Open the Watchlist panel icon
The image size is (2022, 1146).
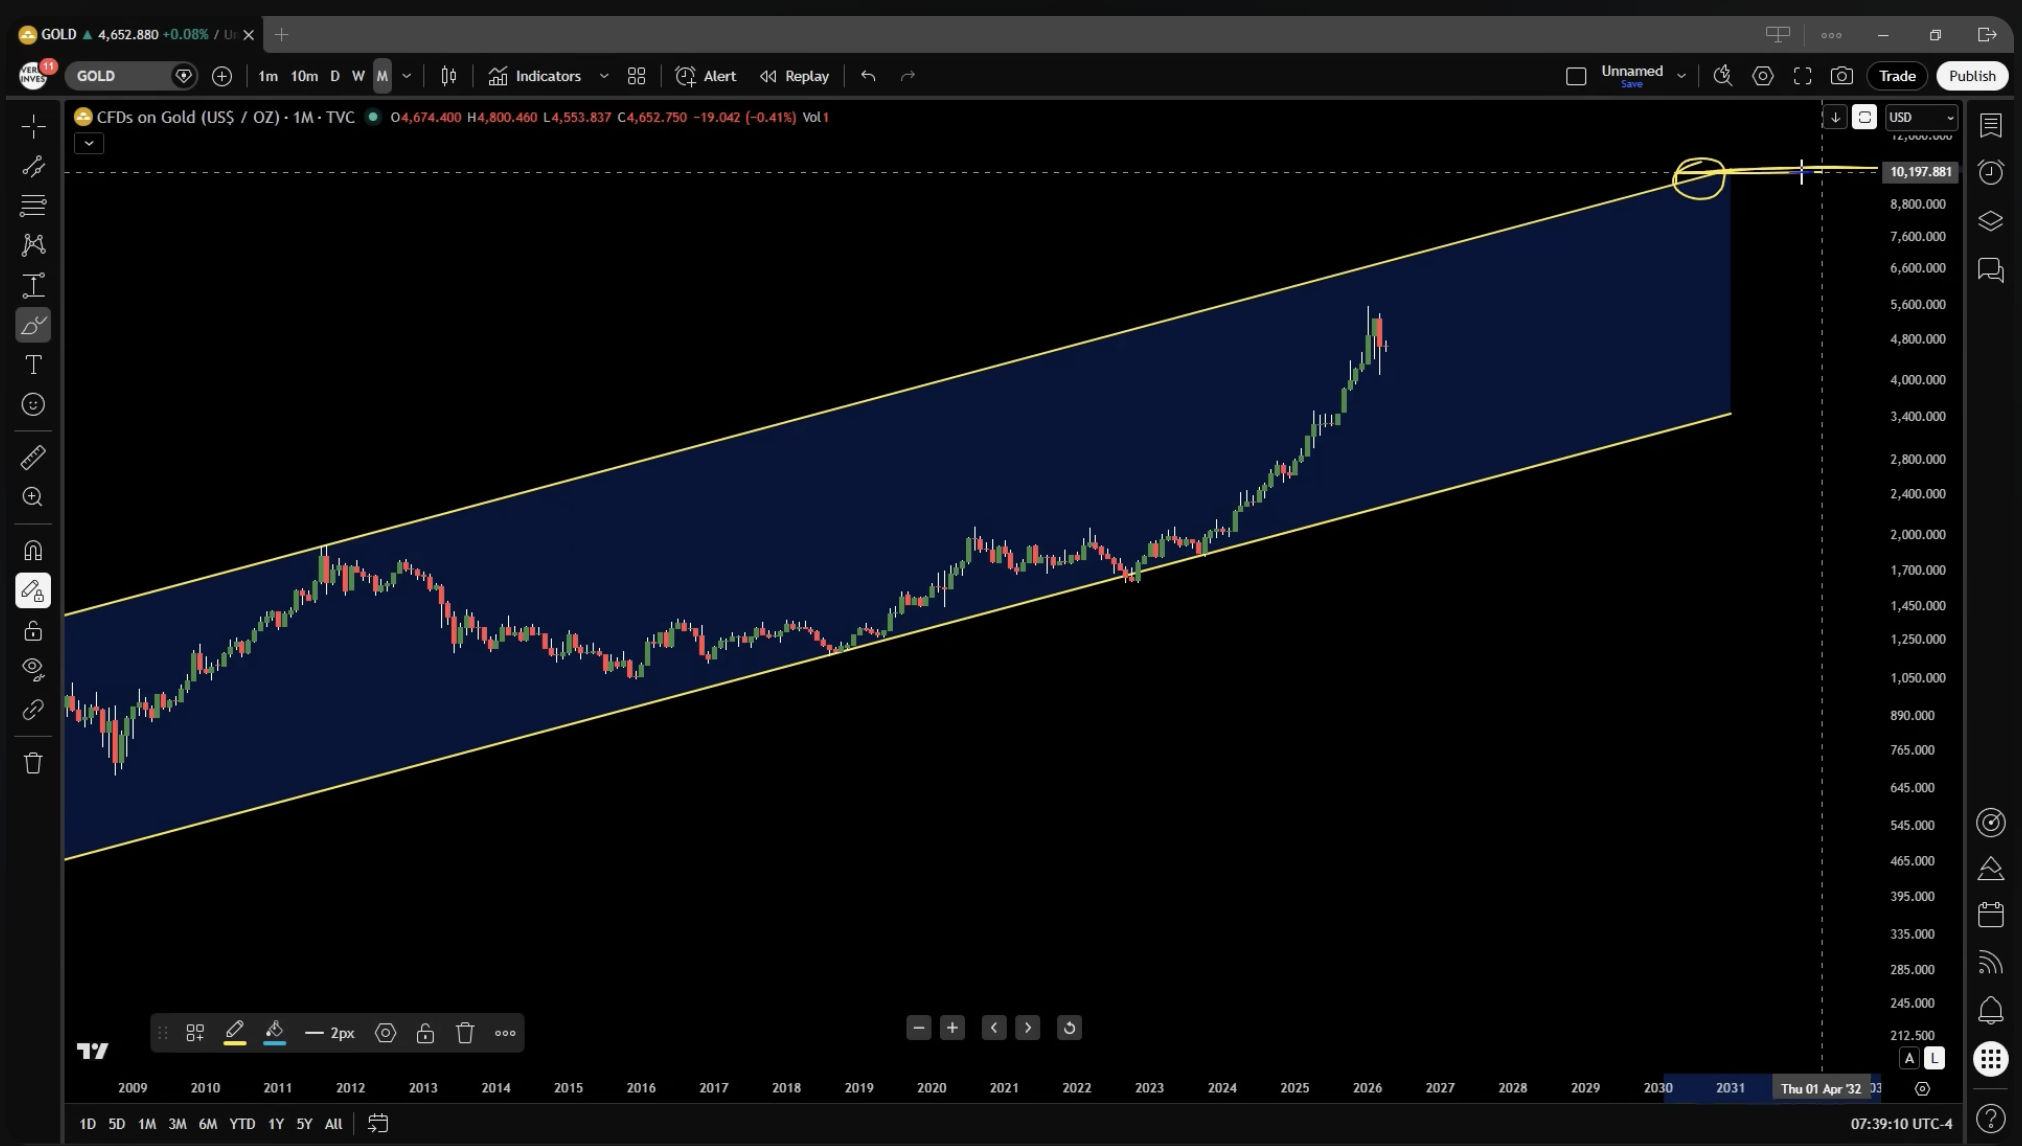(1990, 125)
